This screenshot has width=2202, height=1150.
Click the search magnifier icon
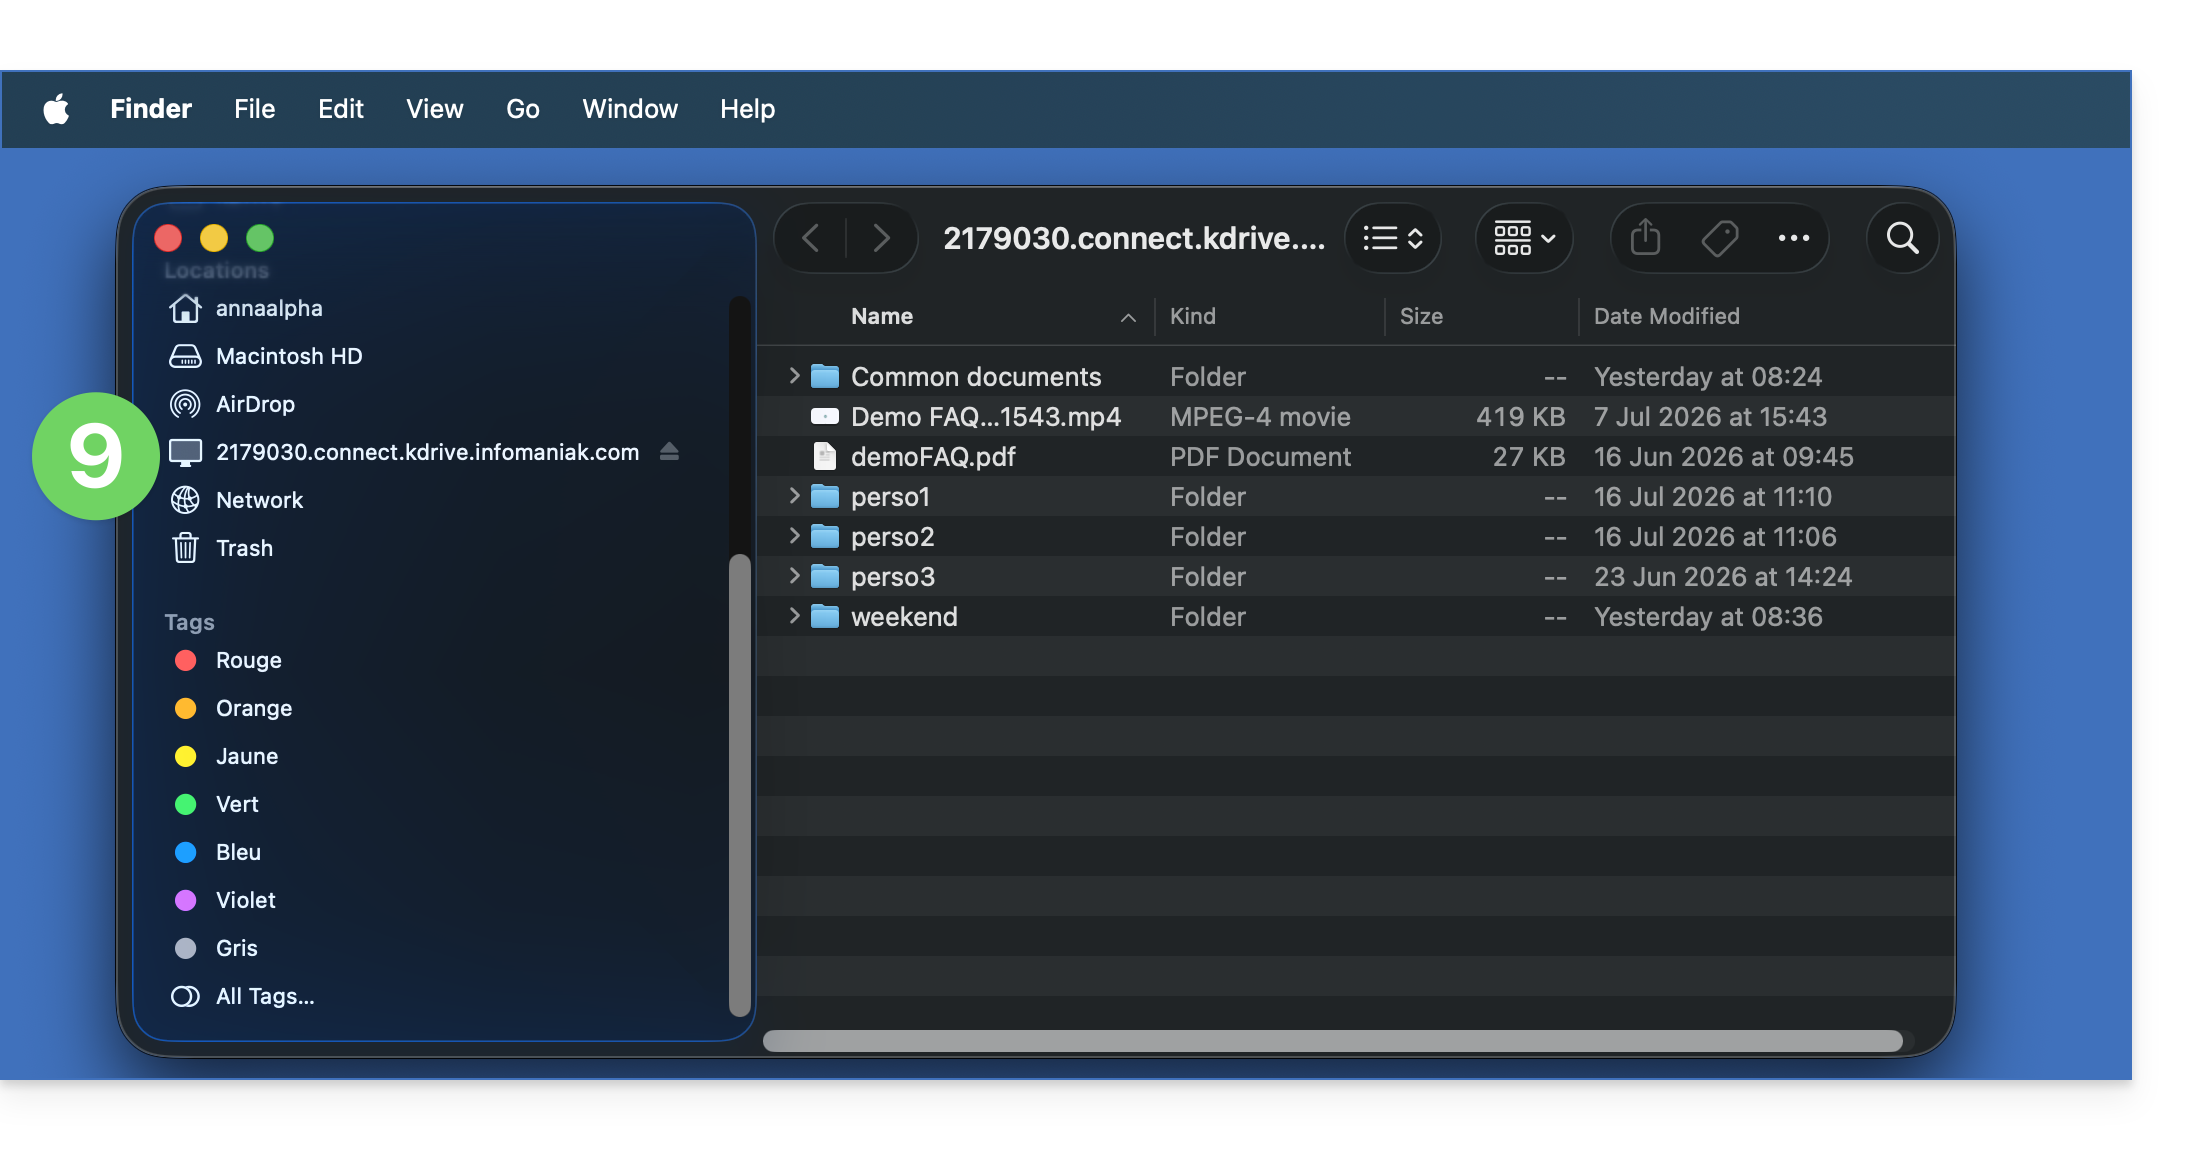click(1902, 238)
